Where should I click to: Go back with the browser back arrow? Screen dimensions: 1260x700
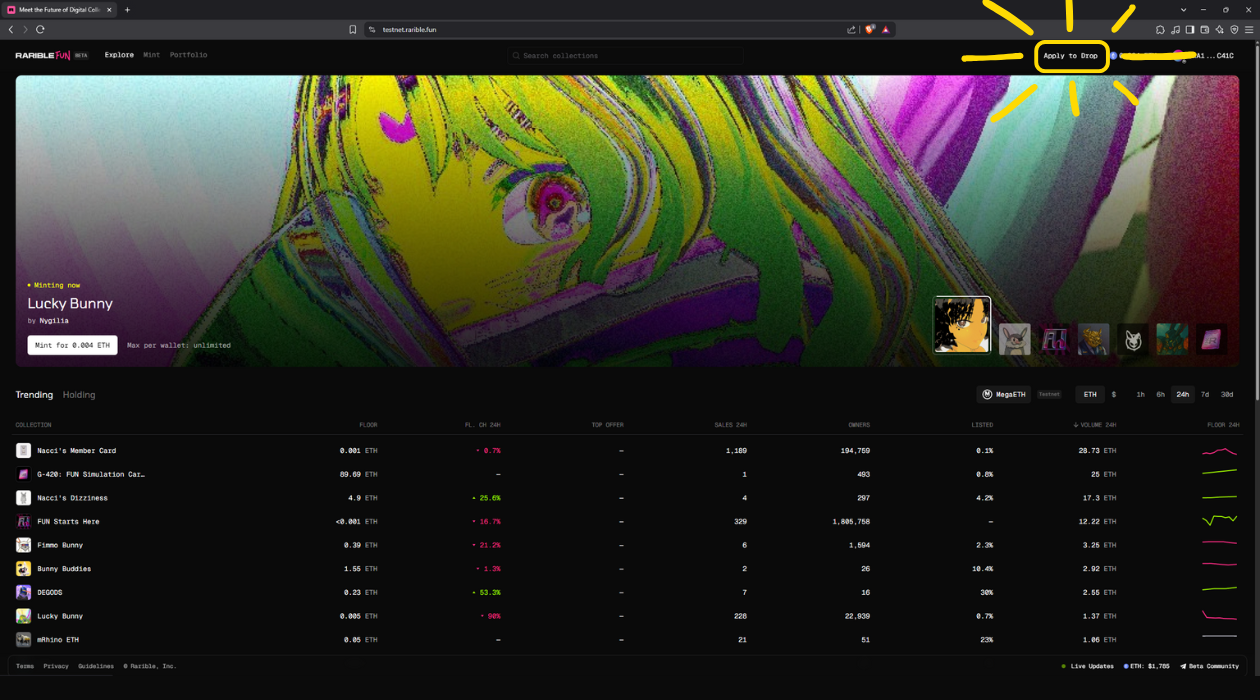coord(11,30)
